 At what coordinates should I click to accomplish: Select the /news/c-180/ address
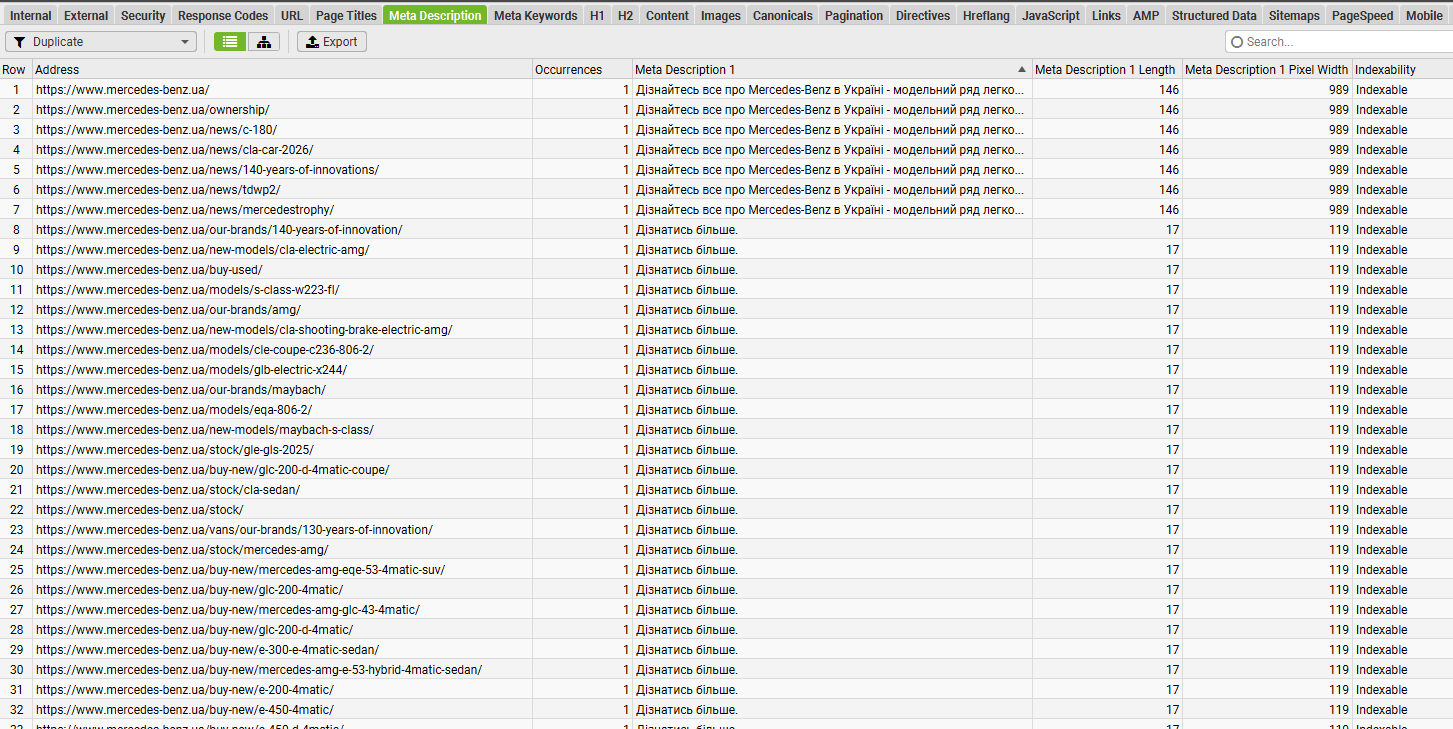(x=156, y=130)
